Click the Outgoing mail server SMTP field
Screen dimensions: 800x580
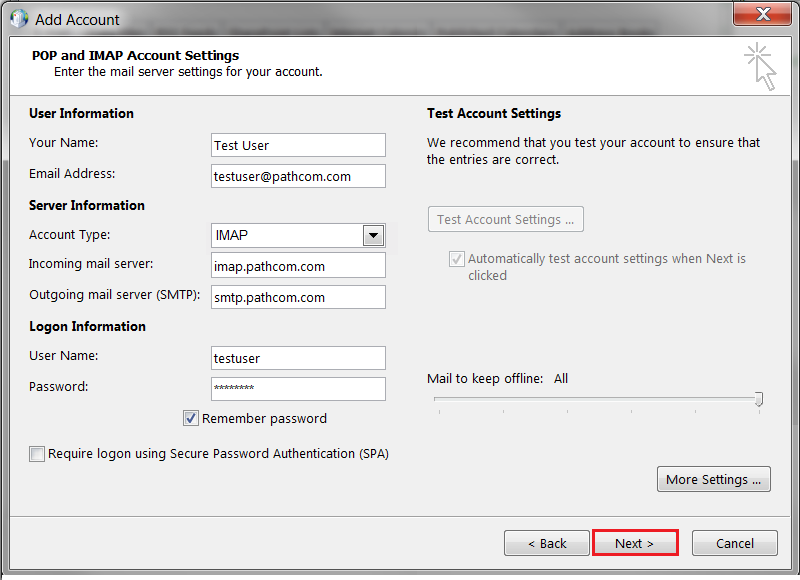click(297, 297)
